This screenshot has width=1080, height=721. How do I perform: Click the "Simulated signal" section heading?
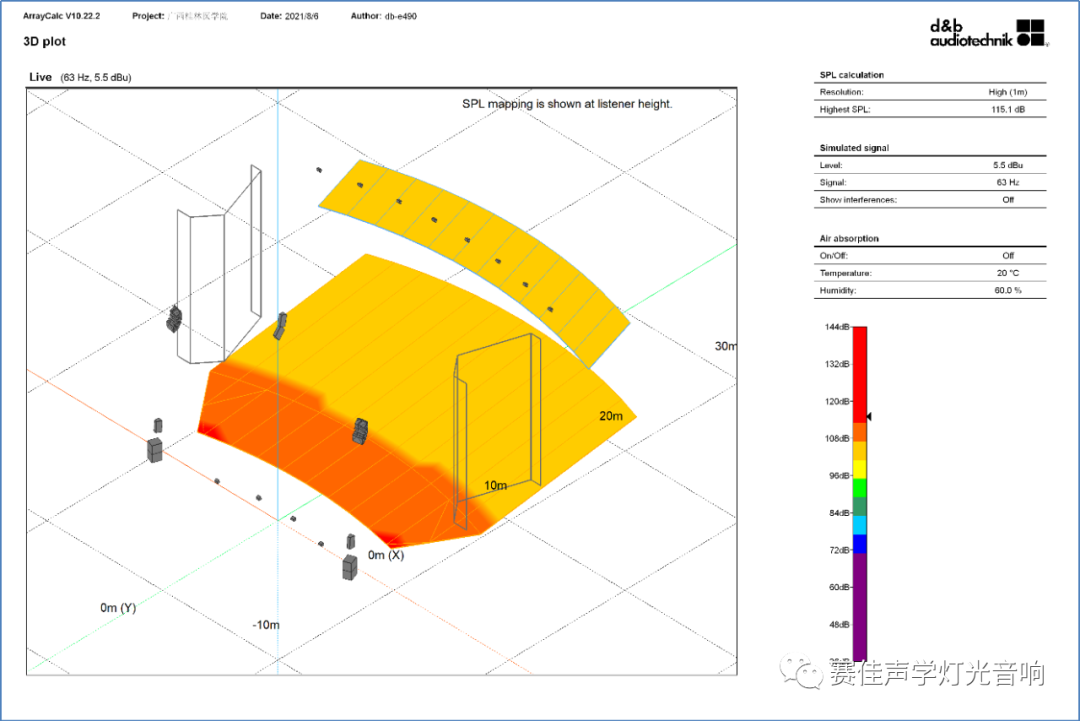(854, 148)
